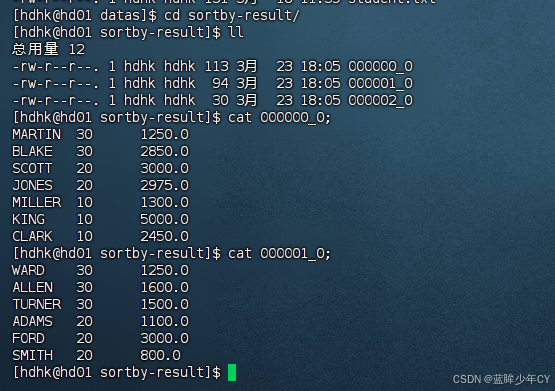Click the salary value 1500.0
The width and height of the screenshot is (555, 391).
point(165,304)
